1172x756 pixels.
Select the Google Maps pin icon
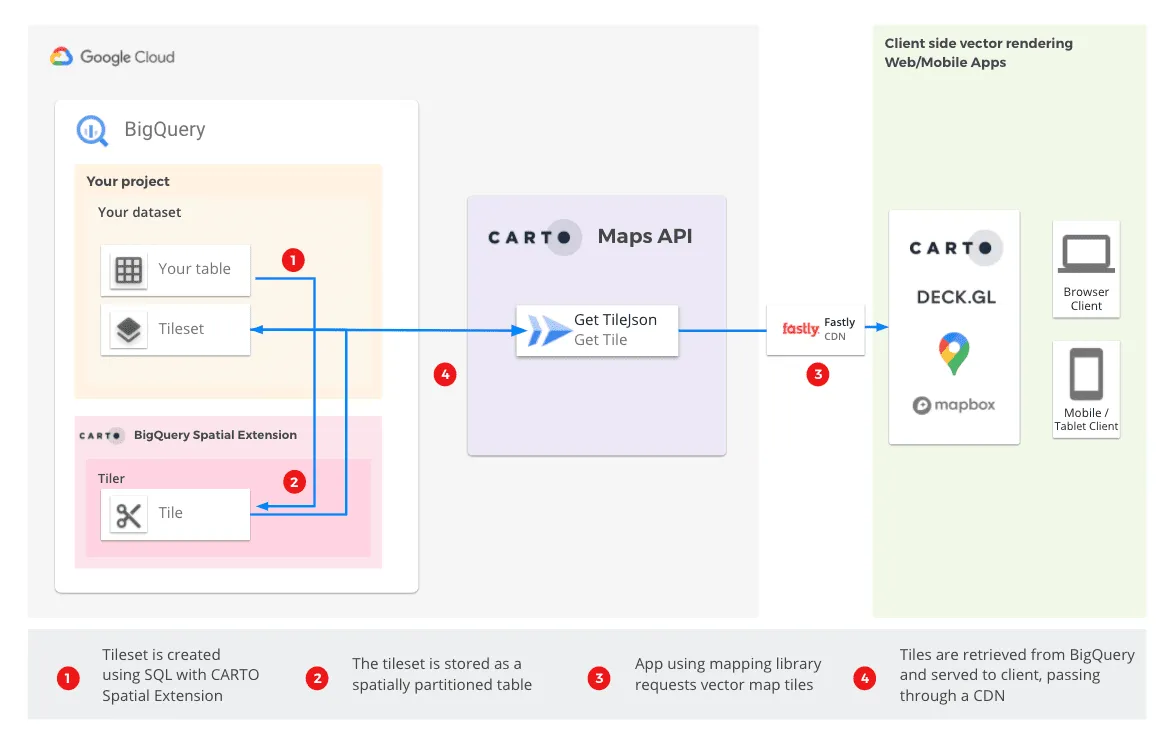(x=953, y=353)
